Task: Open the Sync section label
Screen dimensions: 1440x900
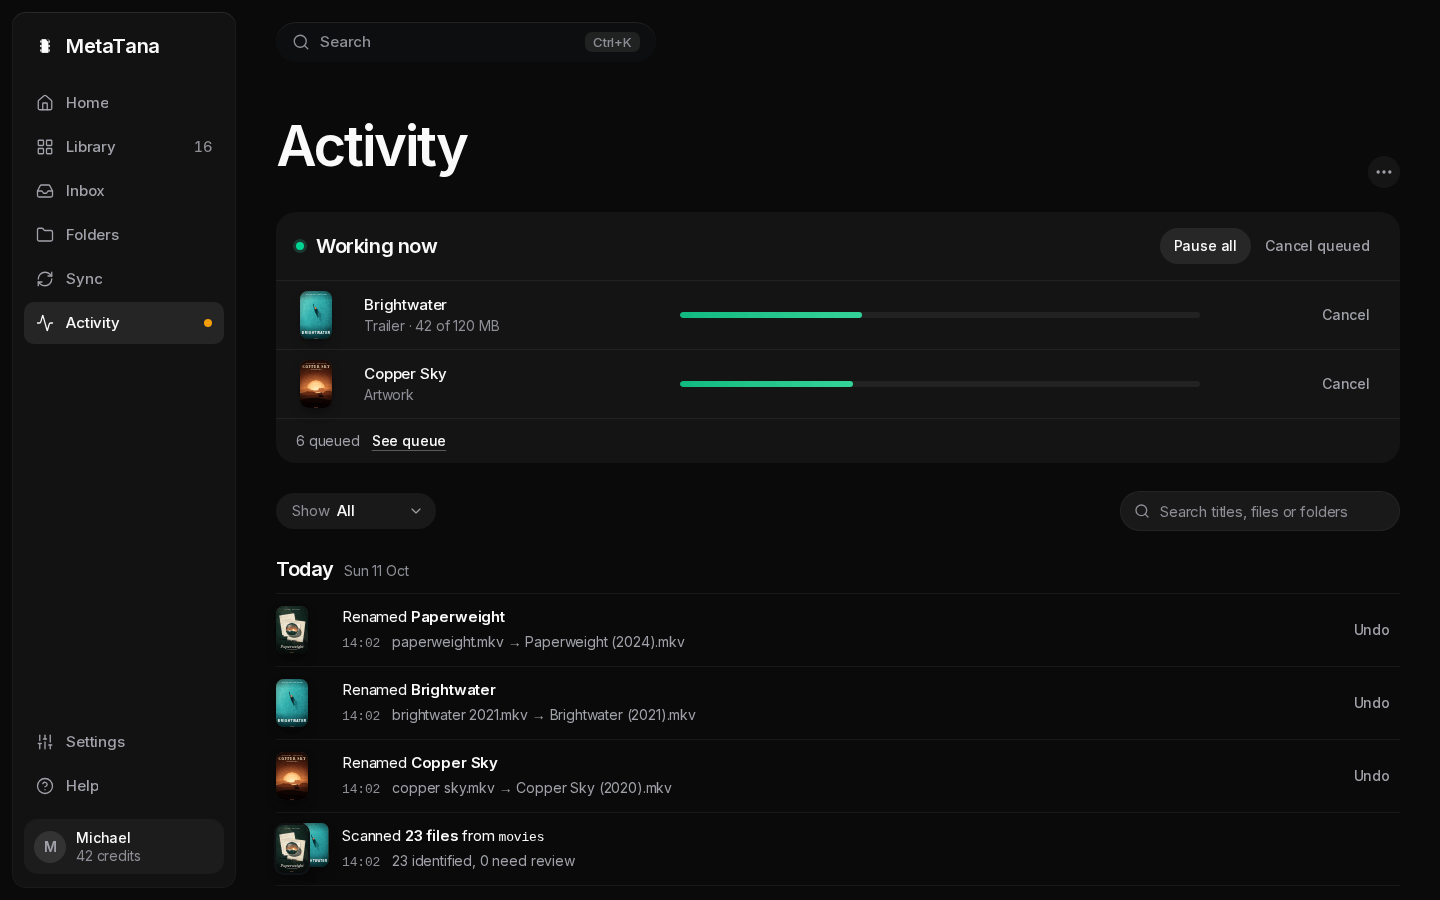Action: [84, 279]
